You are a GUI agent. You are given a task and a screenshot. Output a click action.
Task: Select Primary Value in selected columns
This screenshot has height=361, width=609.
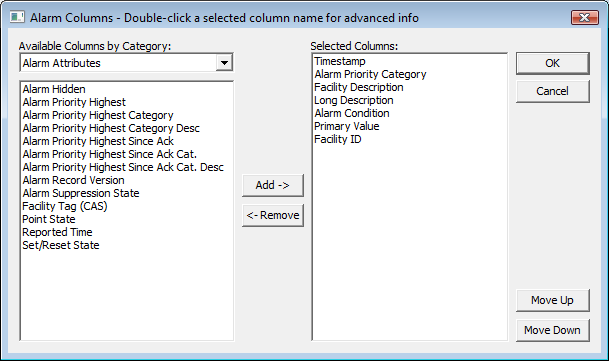[x=347, y=126]
